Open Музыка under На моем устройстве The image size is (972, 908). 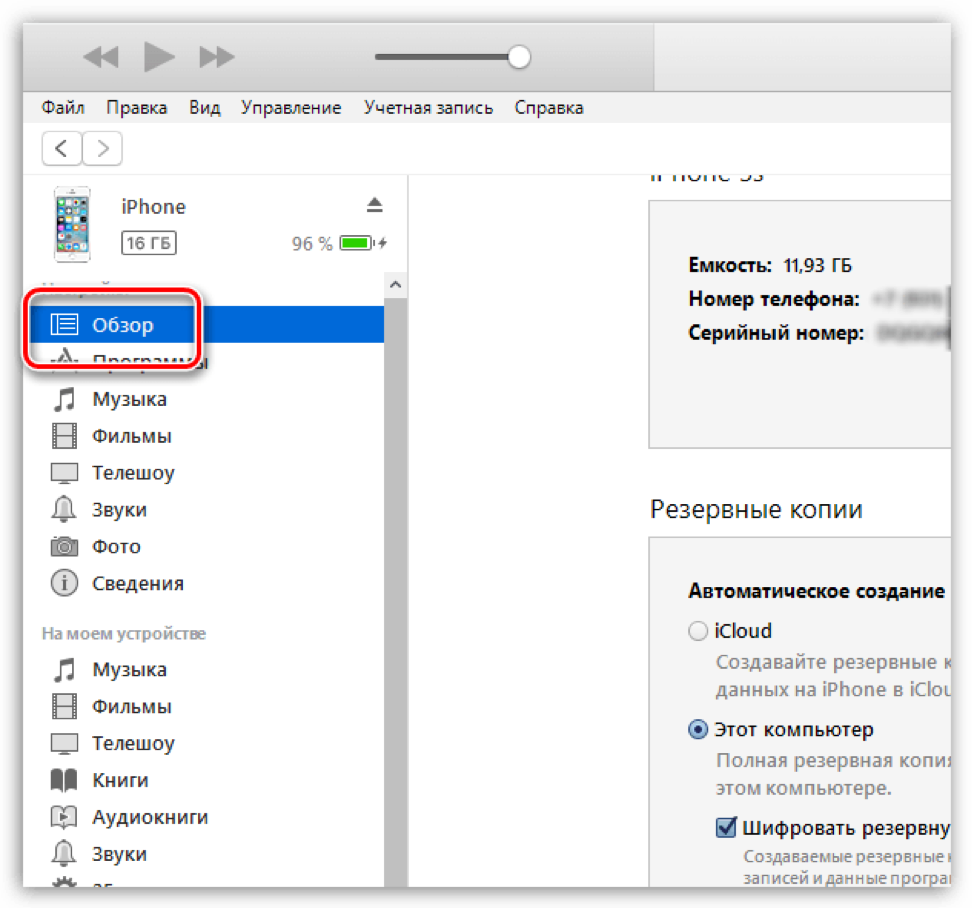click(130, 669)
